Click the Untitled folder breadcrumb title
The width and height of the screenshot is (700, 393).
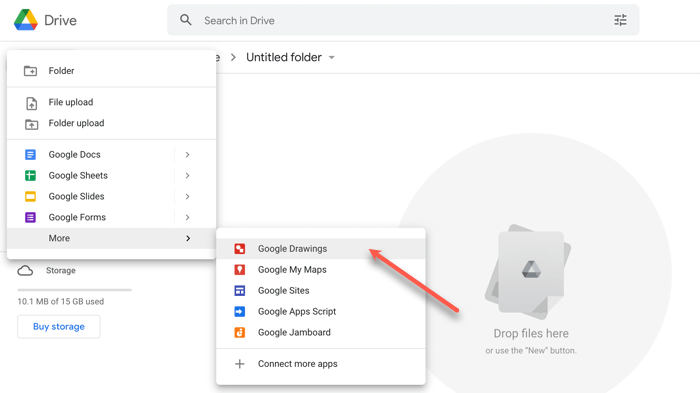coord(284,58)
